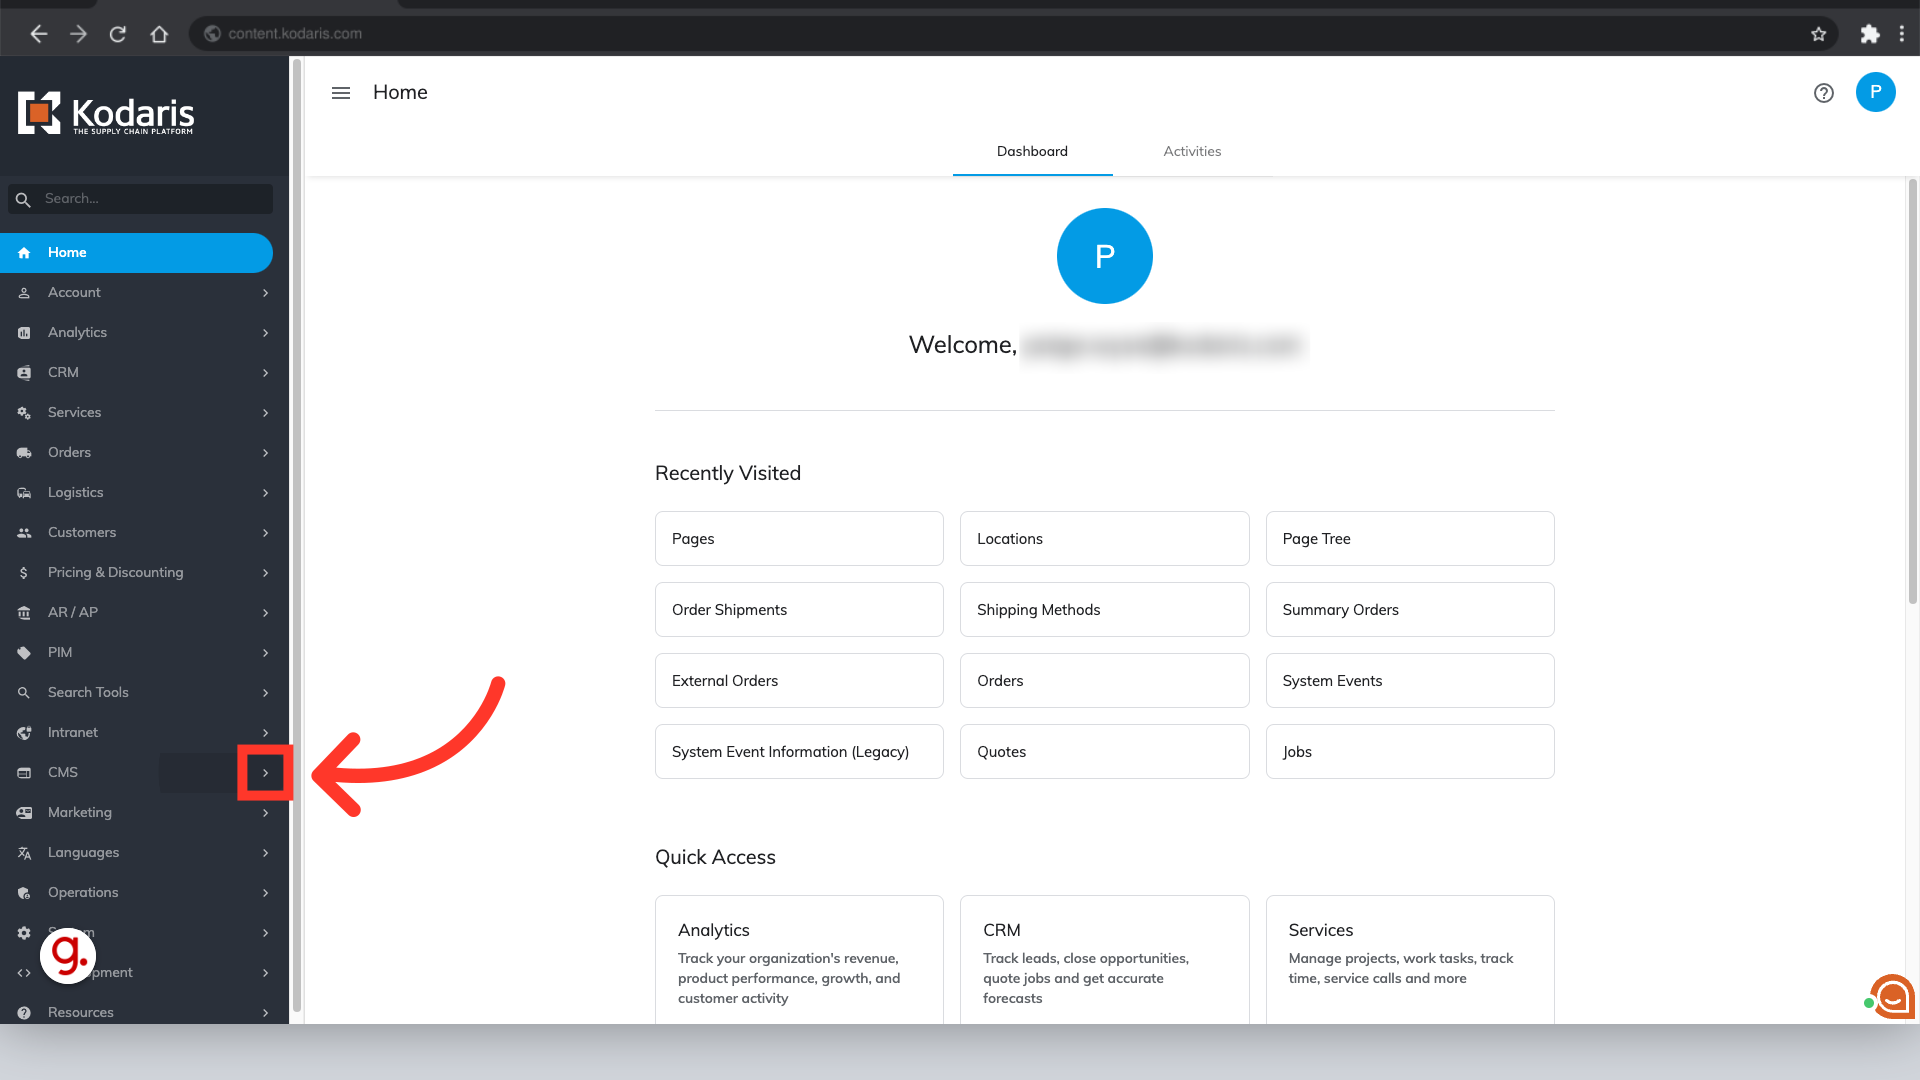Expand the CMS menu chevron
The image size is (1920, 1080).
pos(265,773)
